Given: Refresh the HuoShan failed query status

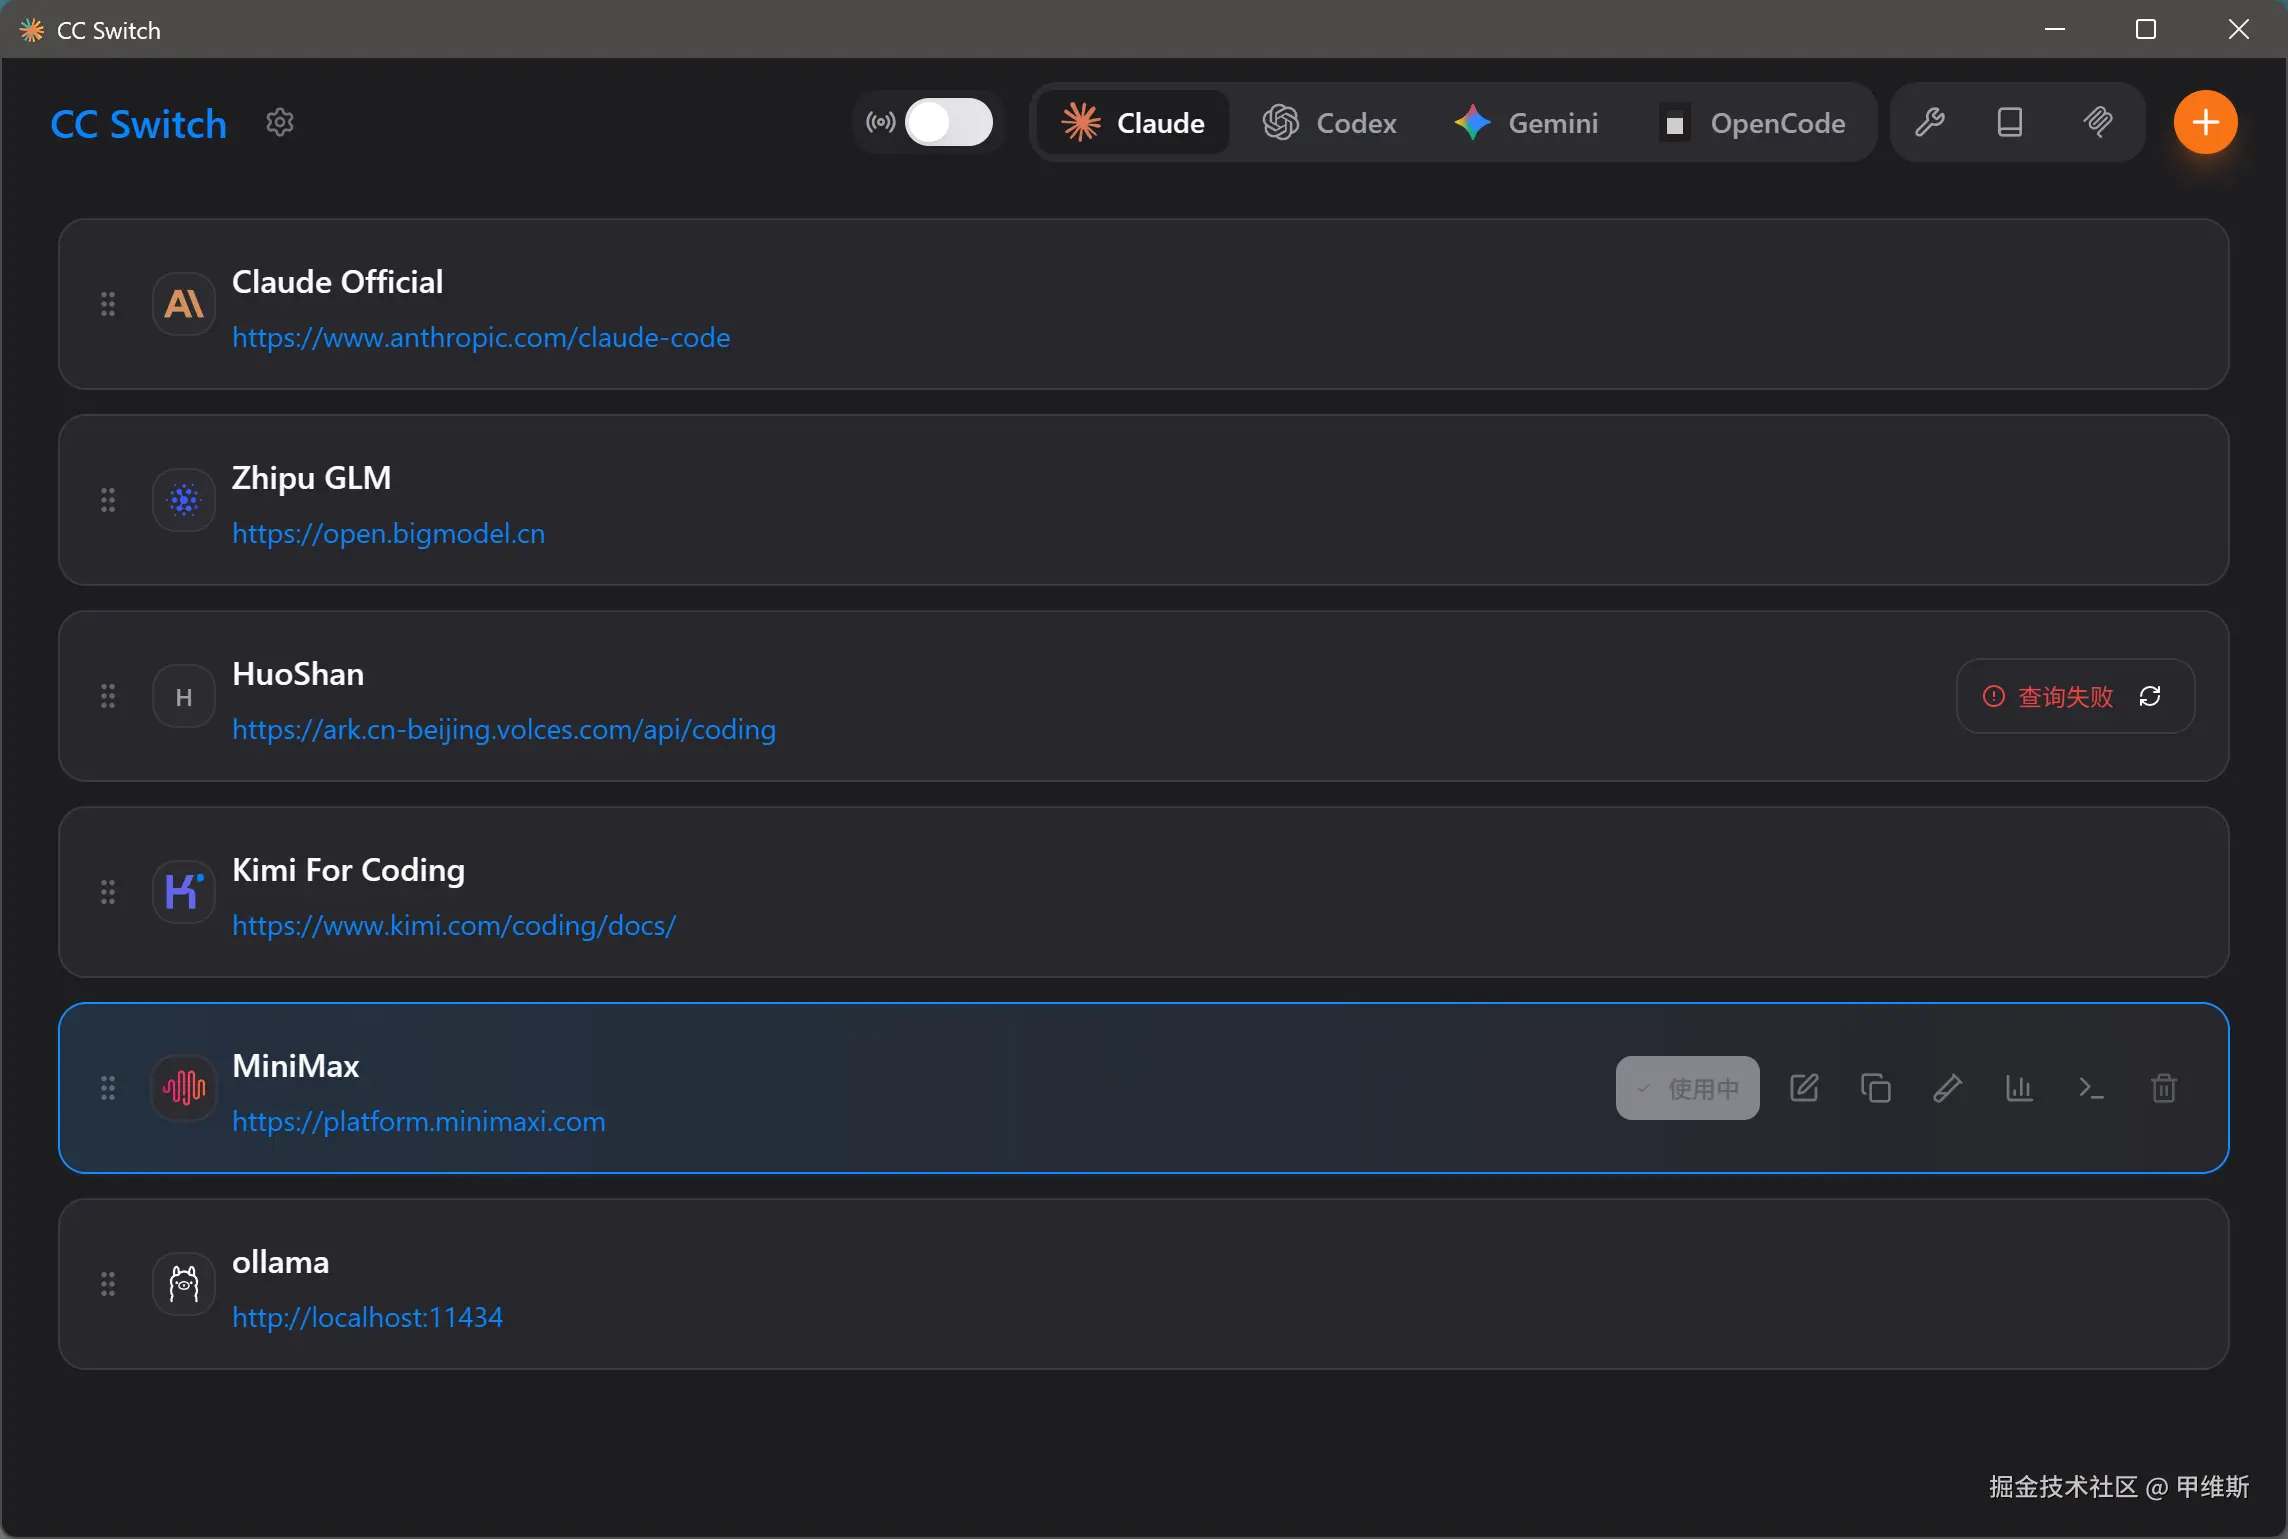Looking at the screenshot, I should 2150,696.
